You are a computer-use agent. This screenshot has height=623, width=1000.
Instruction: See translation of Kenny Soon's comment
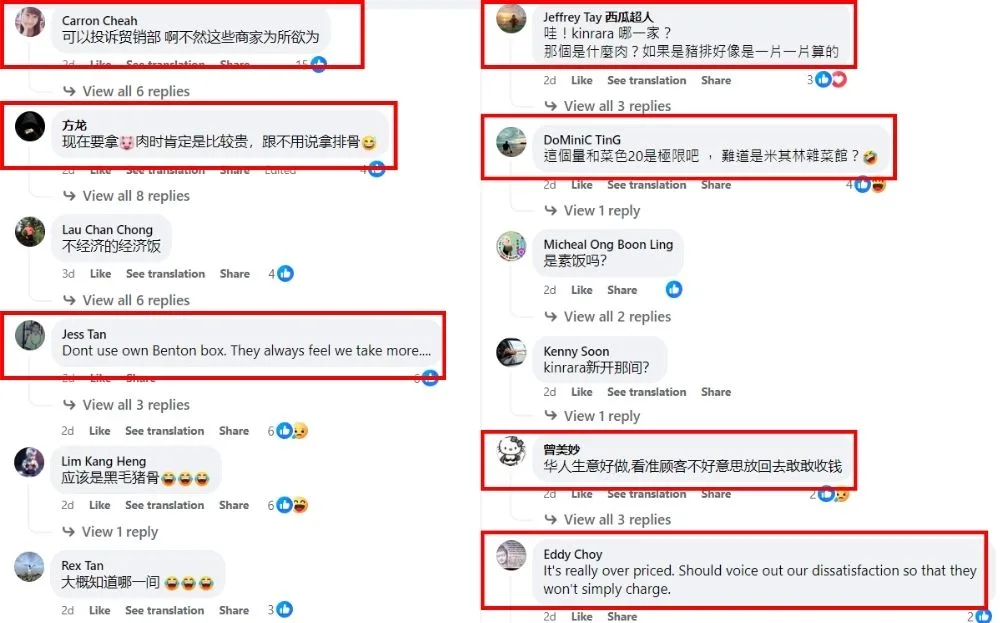tap(647, 392)
